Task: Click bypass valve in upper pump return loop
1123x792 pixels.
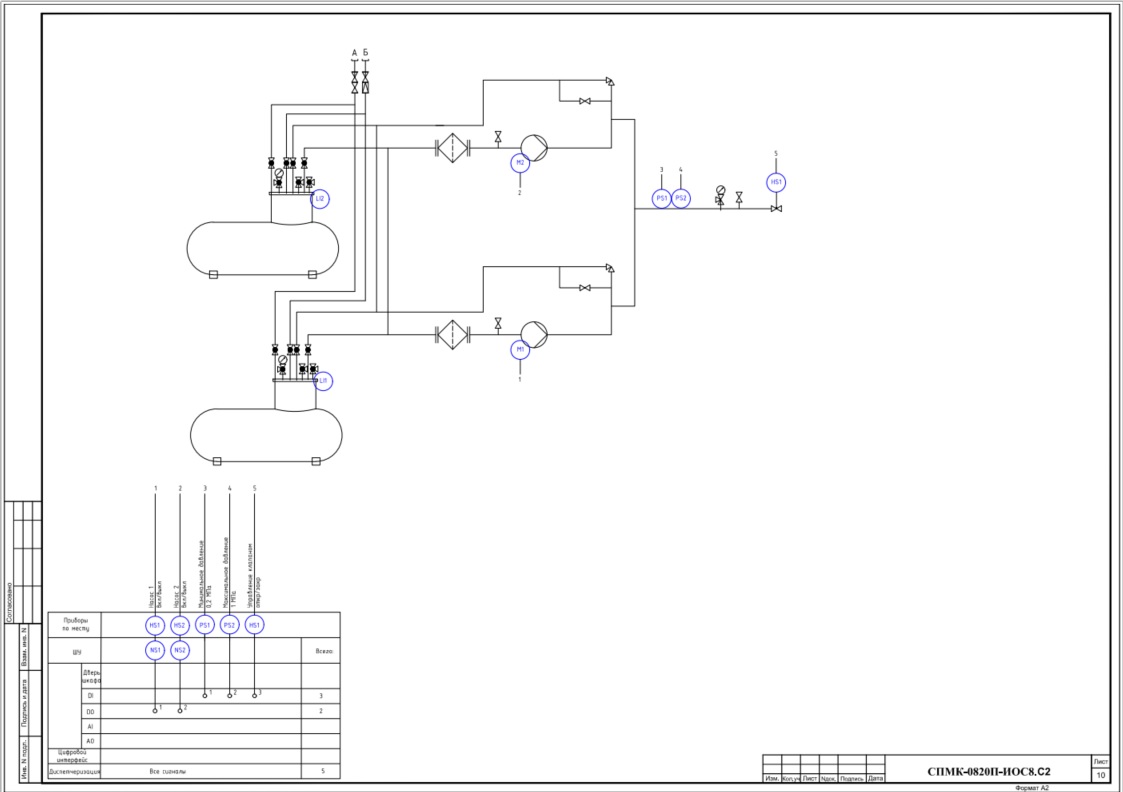Action: [584, 102]
